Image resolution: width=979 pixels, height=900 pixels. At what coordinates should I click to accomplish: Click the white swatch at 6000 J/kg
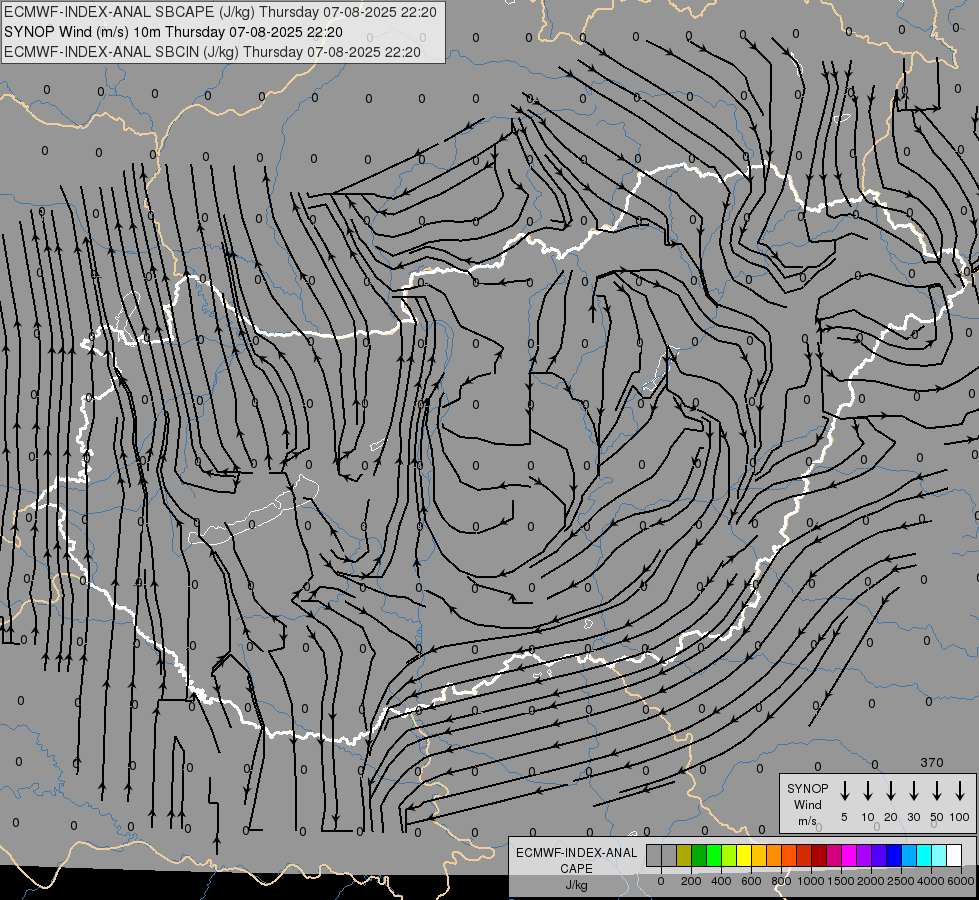953,855
